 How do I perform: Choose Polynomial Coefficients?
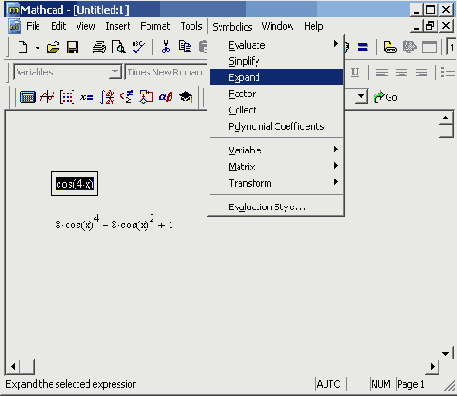(x=277, y=126)
